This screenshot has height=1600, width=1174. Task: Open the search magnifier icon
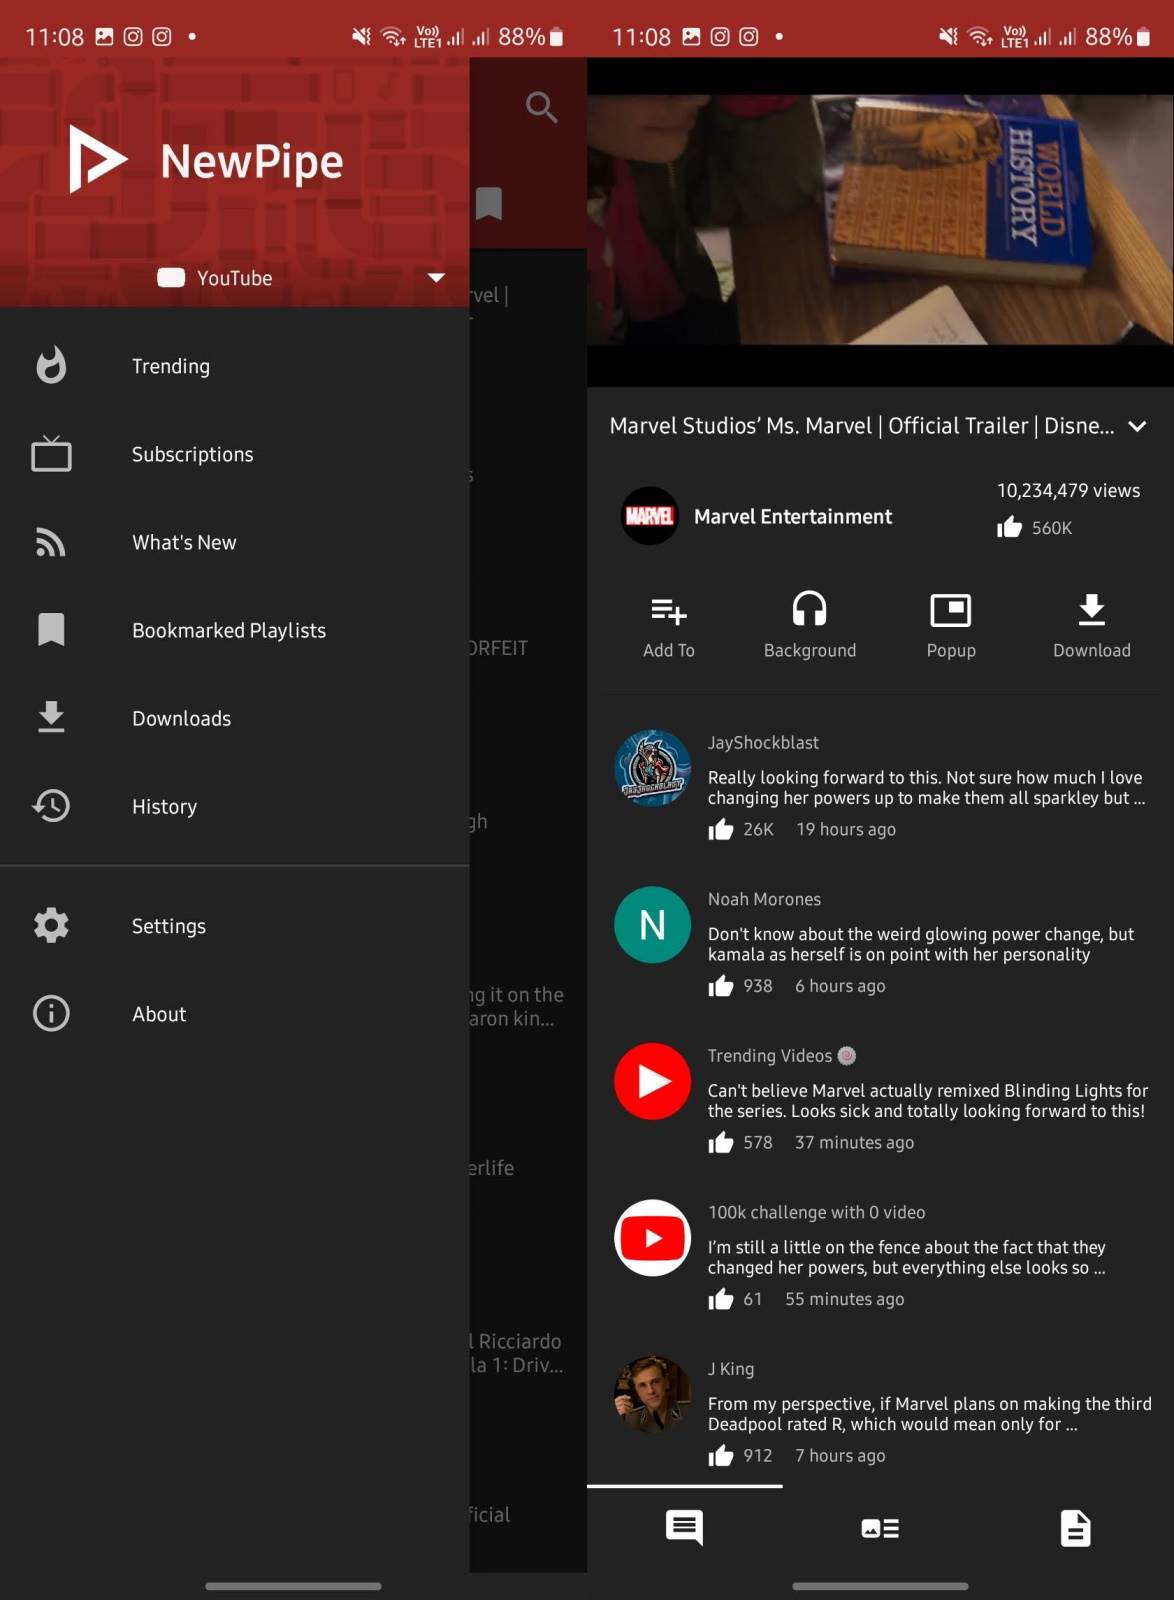(x=541, y=107)
